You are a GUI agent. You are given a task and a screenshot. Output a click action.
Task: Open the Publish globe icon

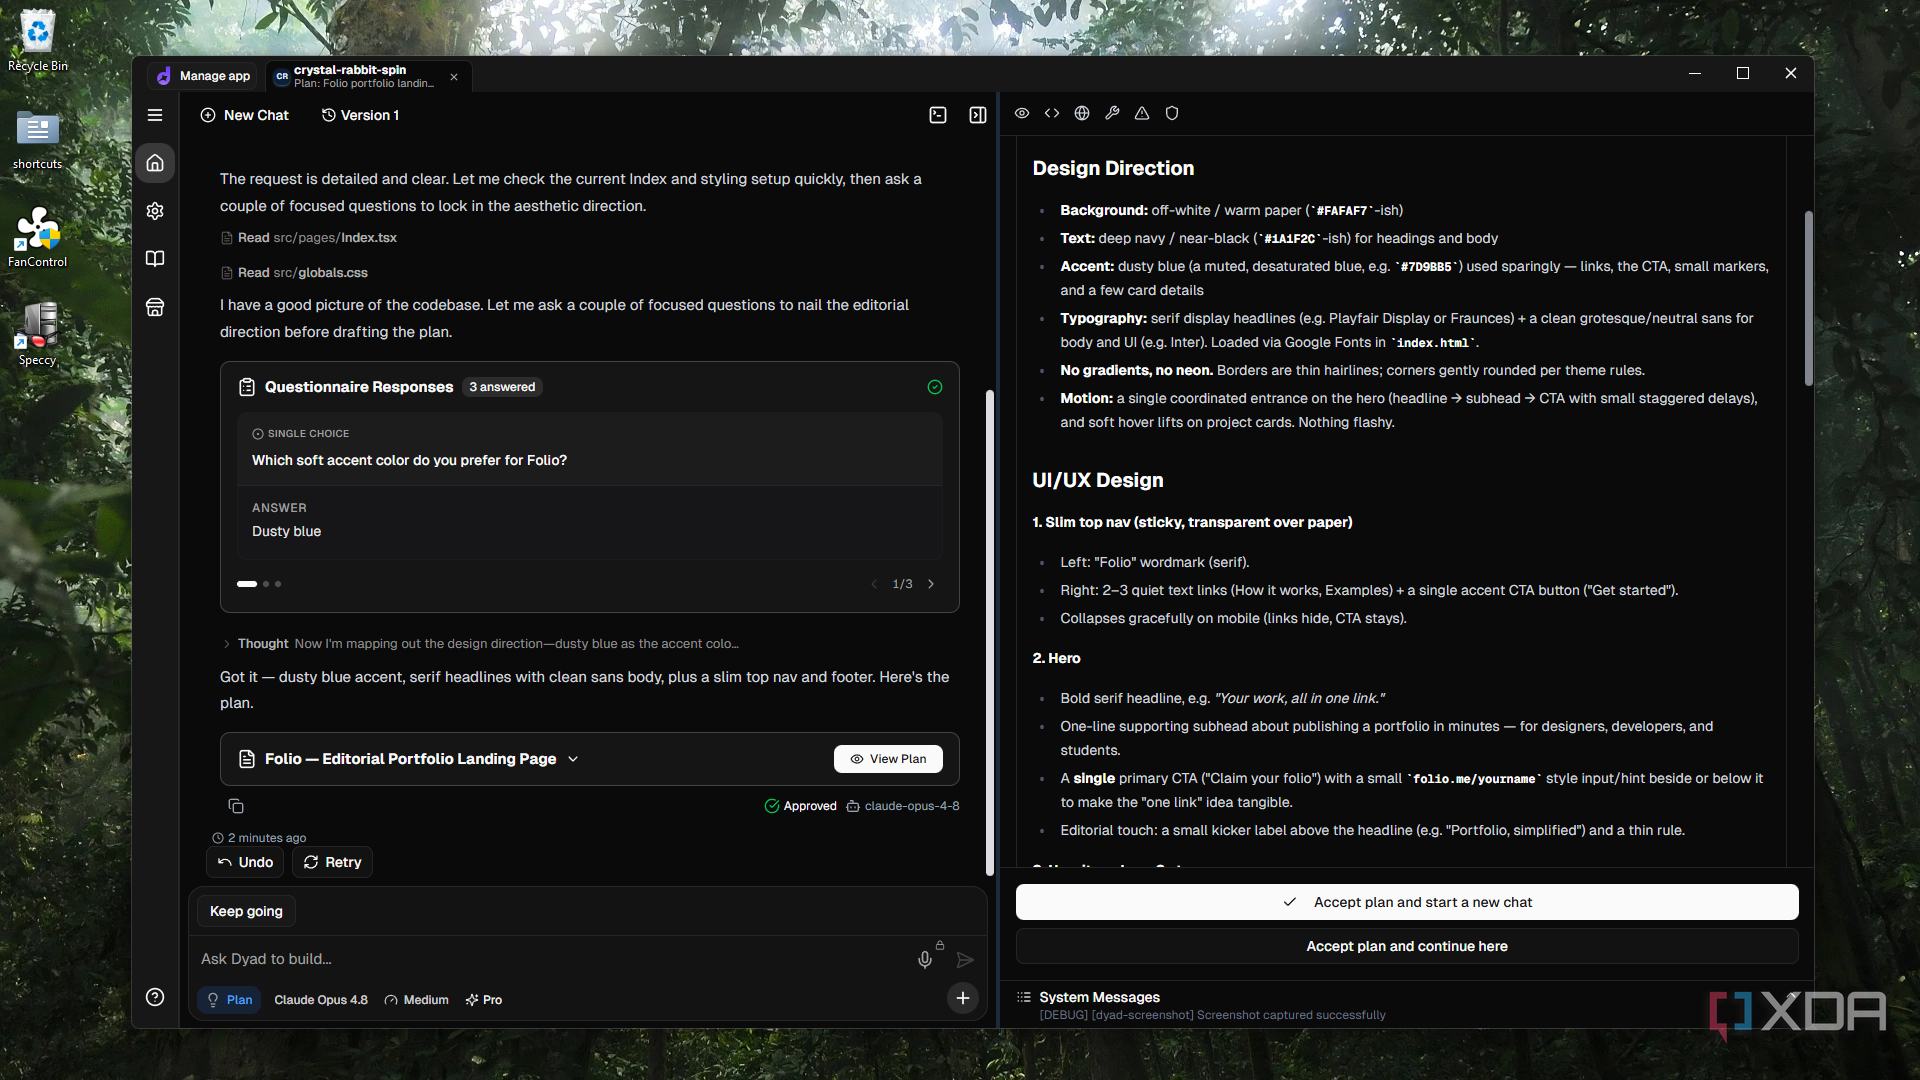(1082, 113)
